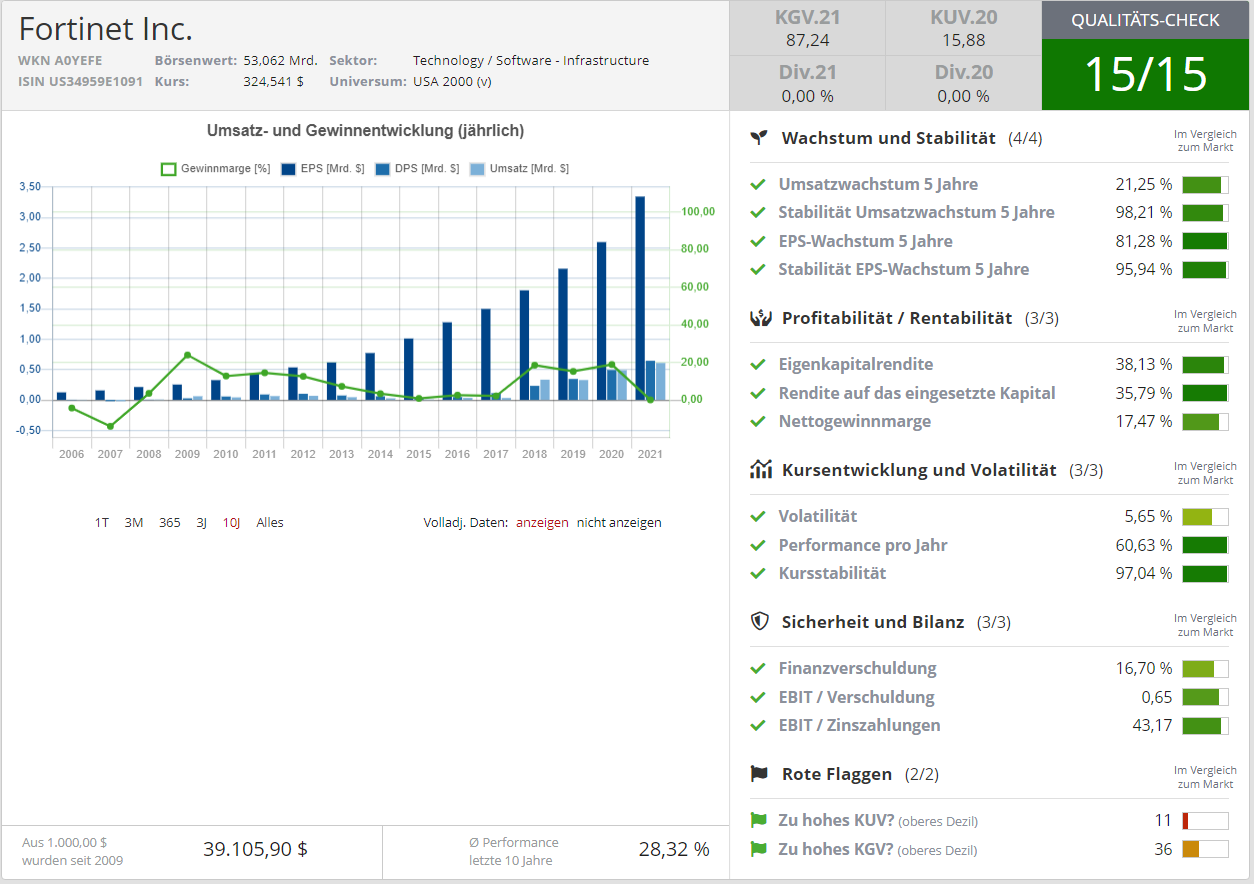Click the market comparison bar for Volatilität
Image resolution: width=1254 pixels, height=884 pixels.
pyautogui.click(x=1205, y=517)
